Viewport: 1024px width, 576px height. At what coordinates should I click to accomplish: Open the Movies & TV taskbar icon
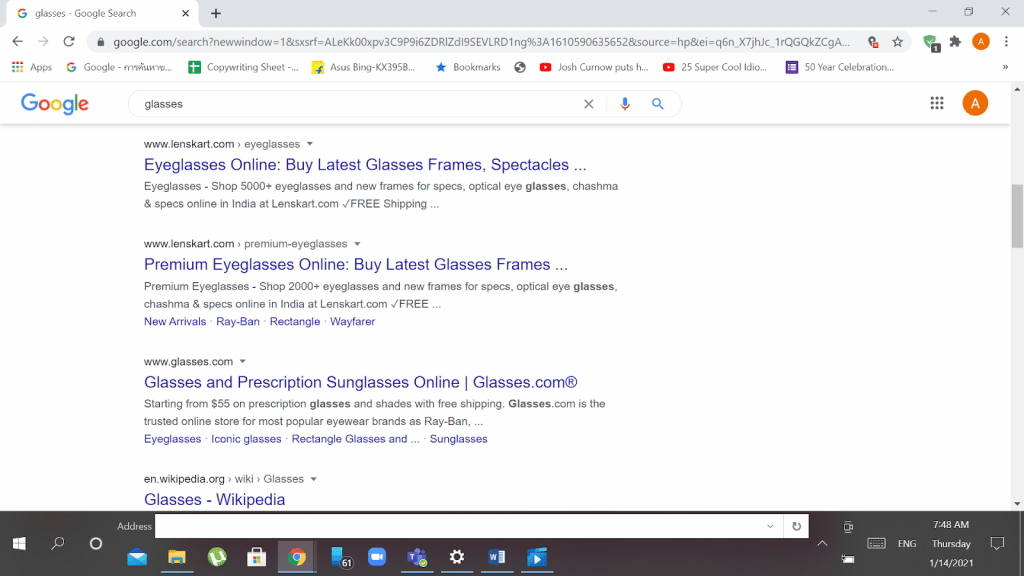tap(536, 558)
